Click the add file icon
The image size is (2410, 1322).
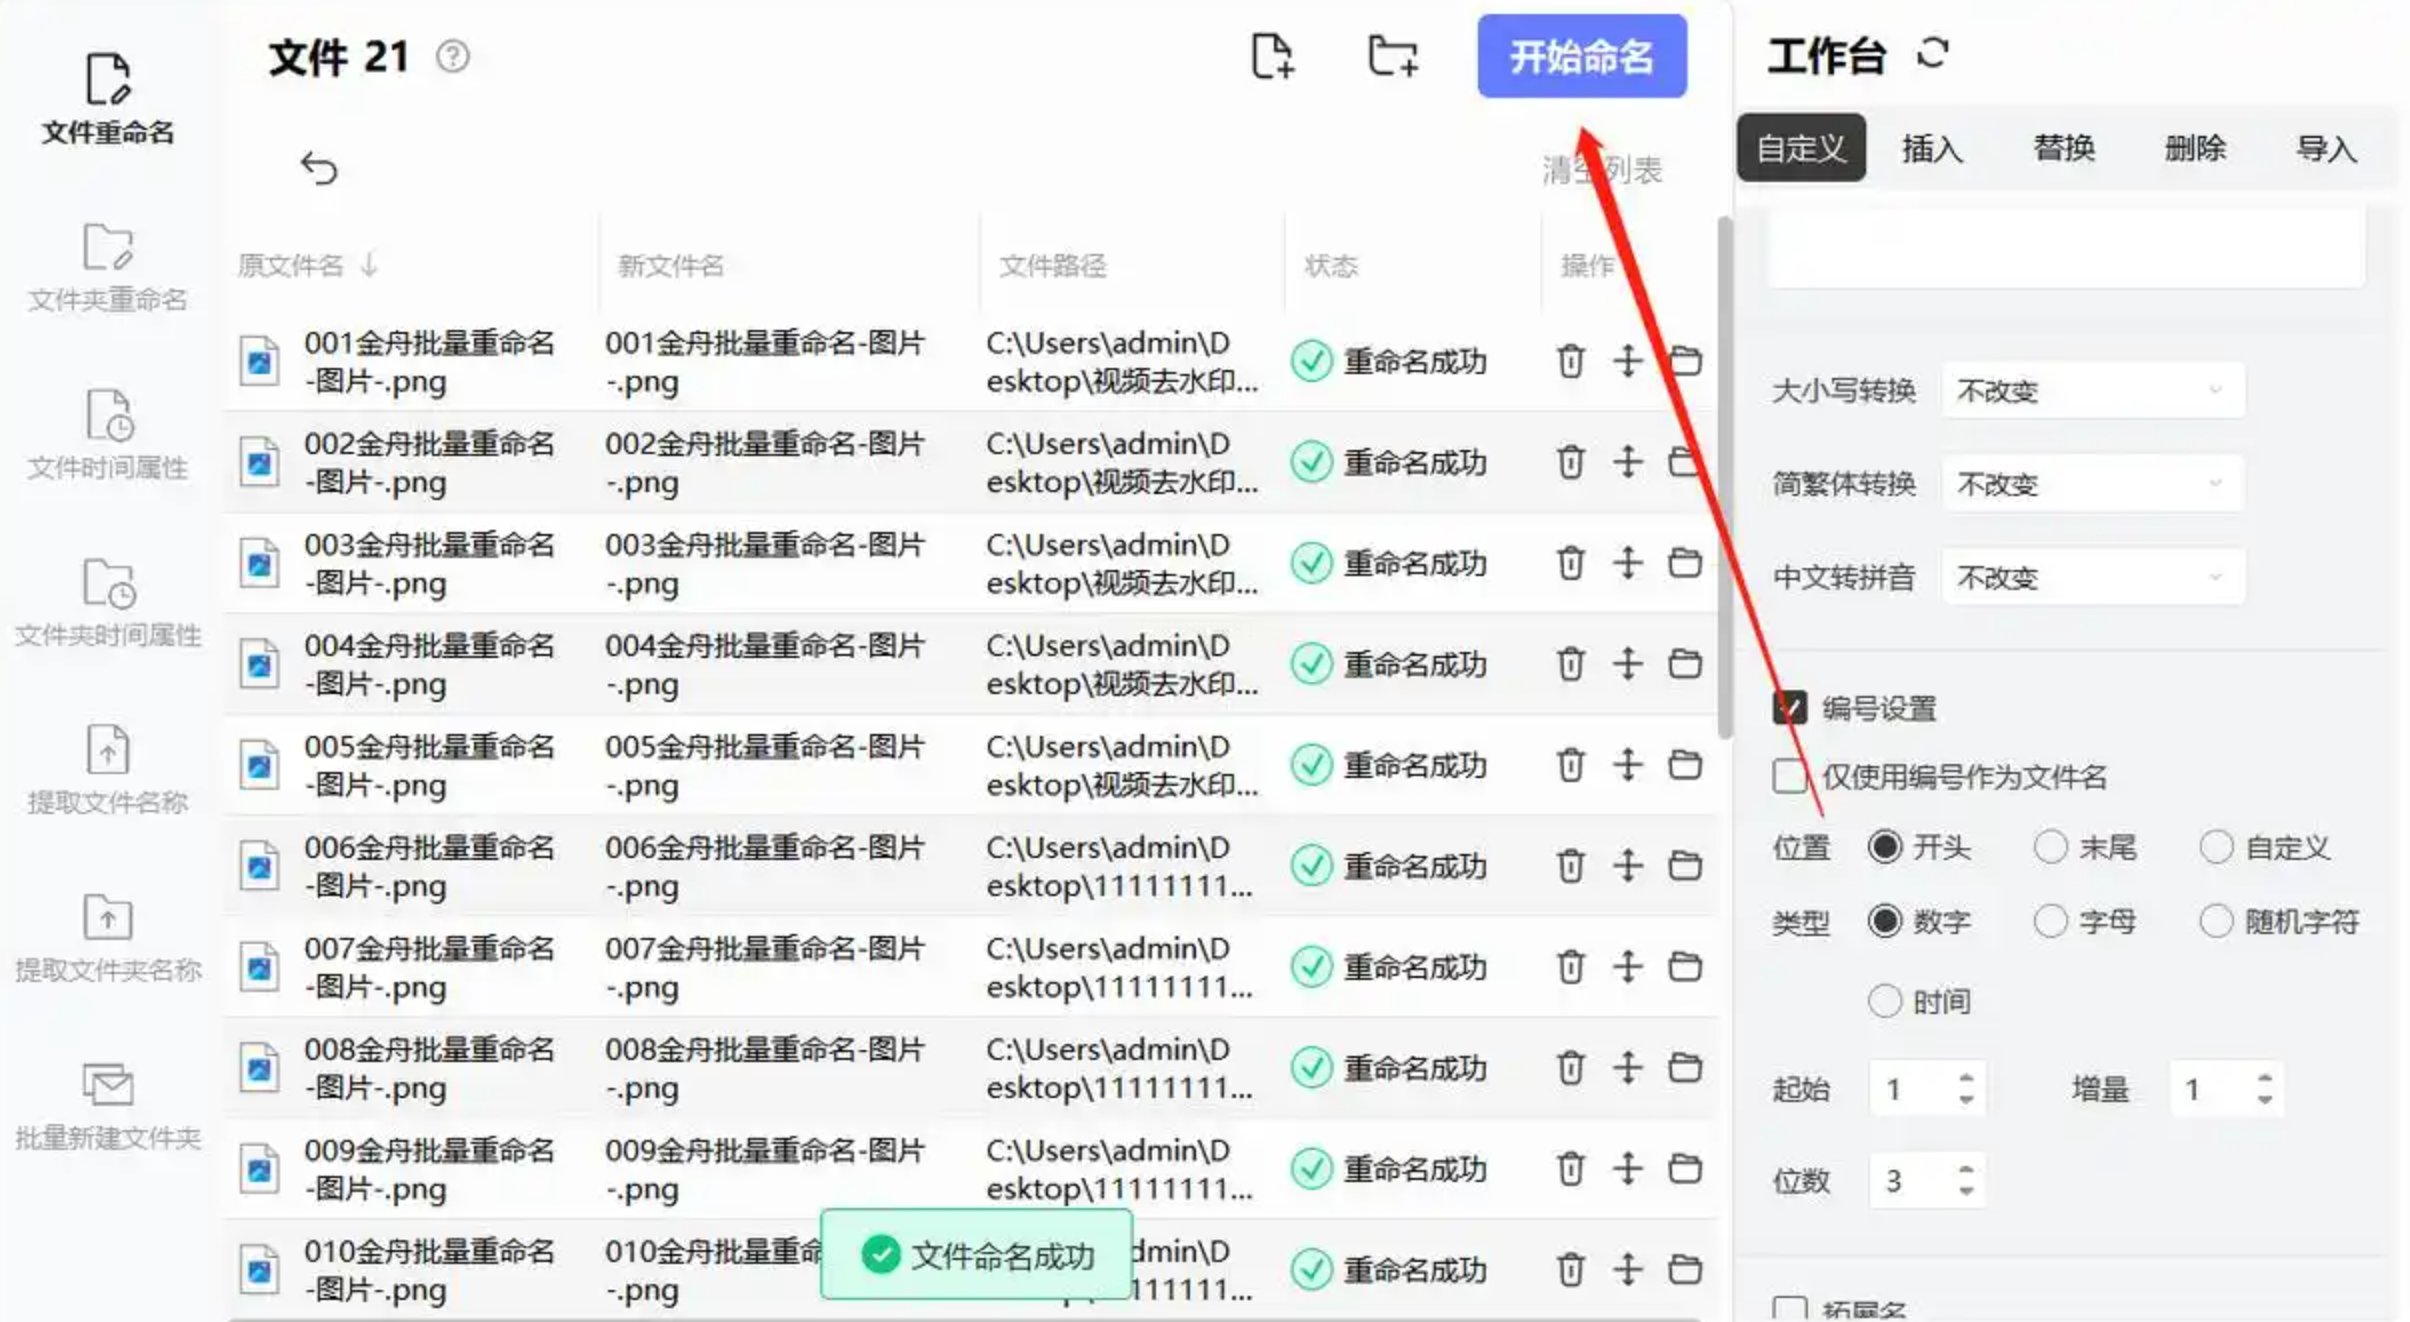(x=1272, y=56)
